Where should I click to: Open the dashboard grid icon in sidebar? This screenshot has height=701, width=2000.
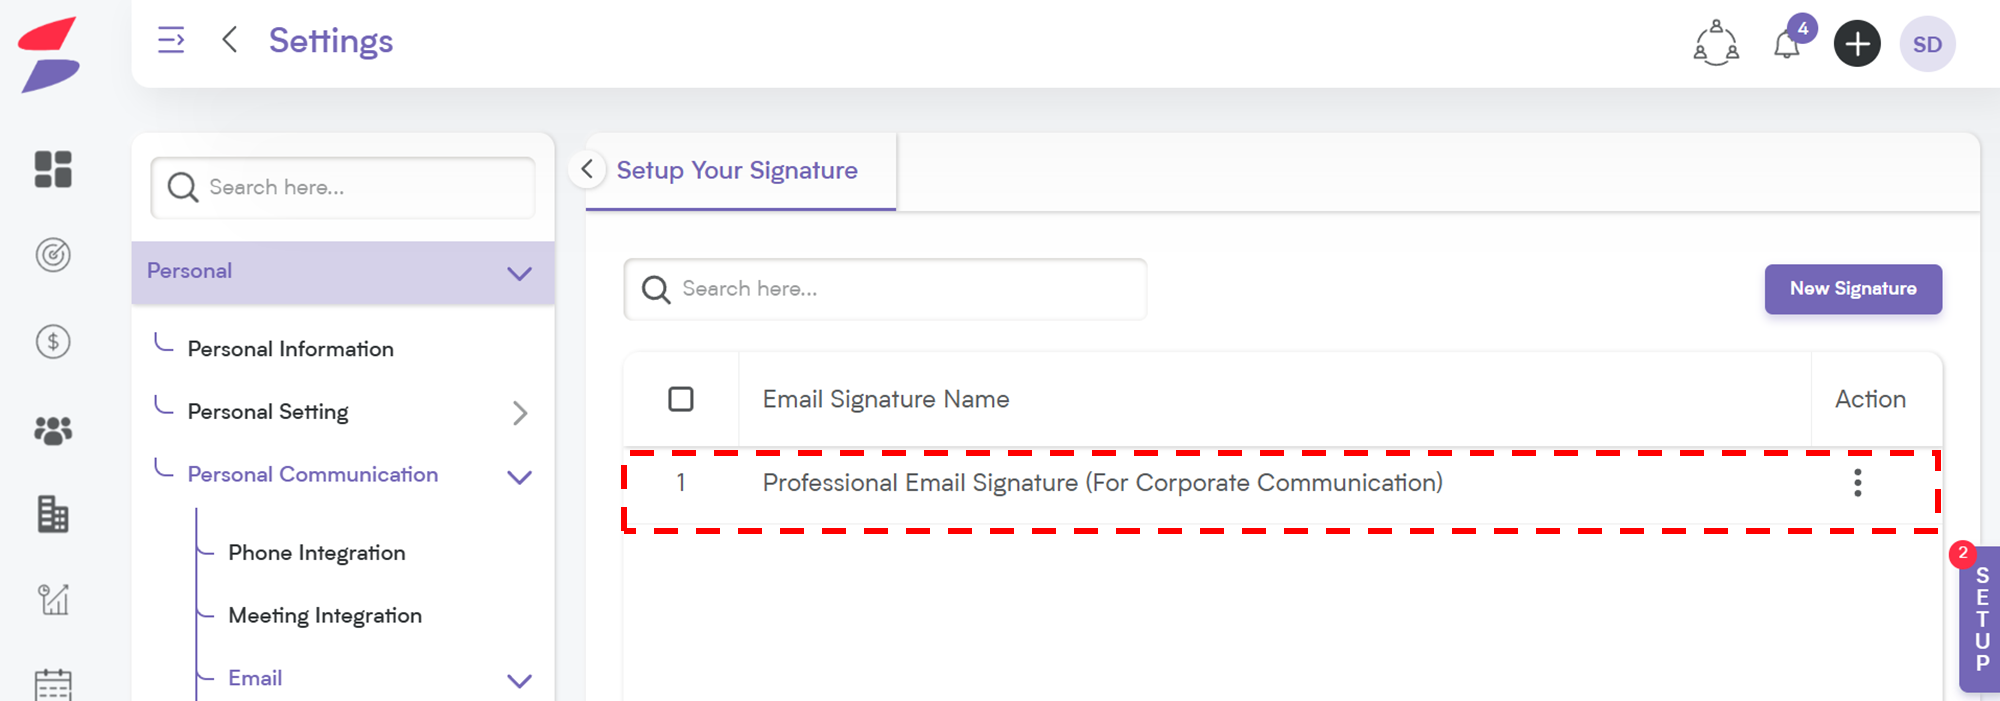pos(53,169)
